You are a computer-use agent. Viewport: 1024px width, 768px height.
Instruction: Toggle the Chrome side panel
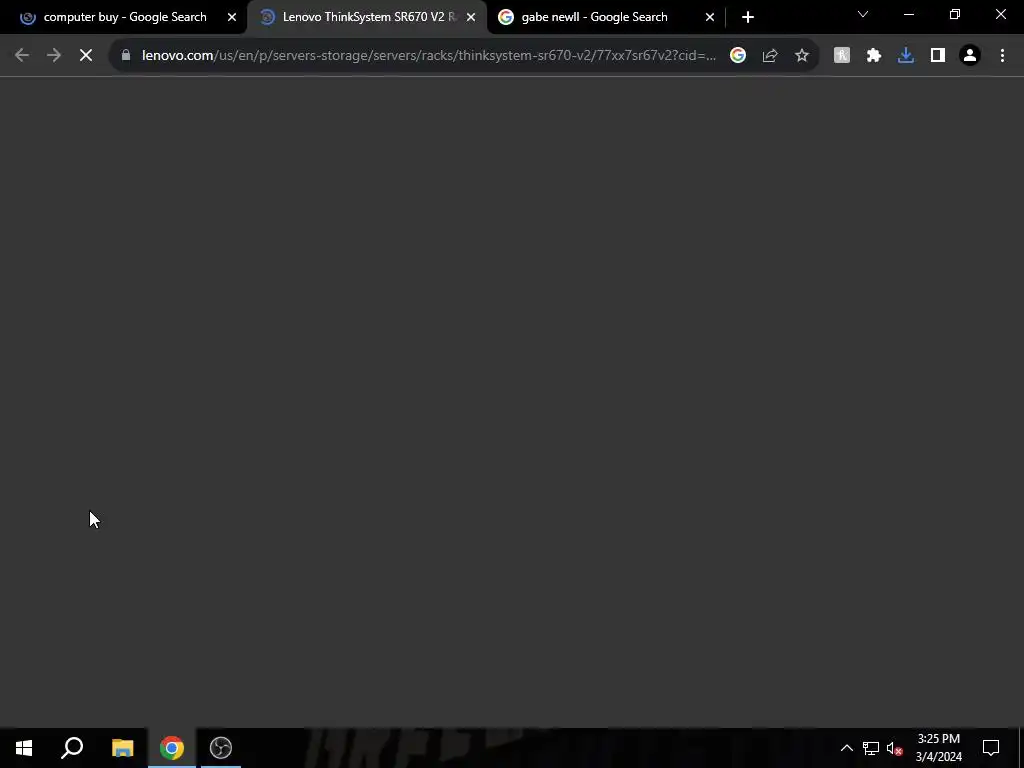click(938, 56)
